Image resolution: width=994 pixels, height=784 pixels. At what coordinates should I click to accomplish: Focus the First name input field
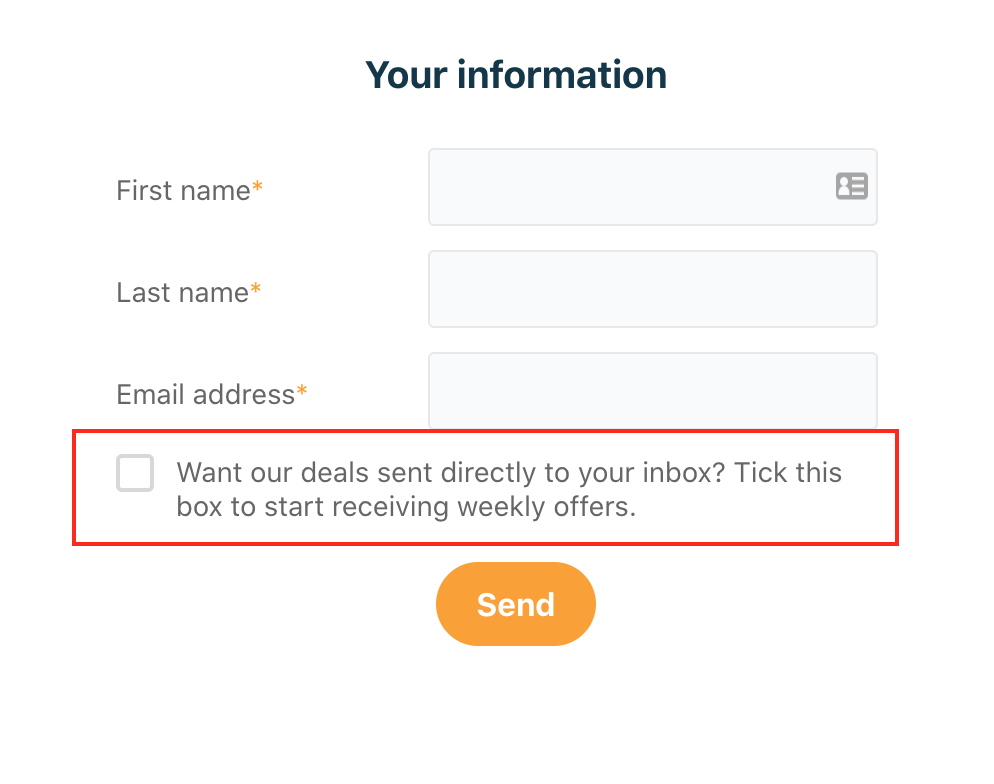click(x=652, y=187)
